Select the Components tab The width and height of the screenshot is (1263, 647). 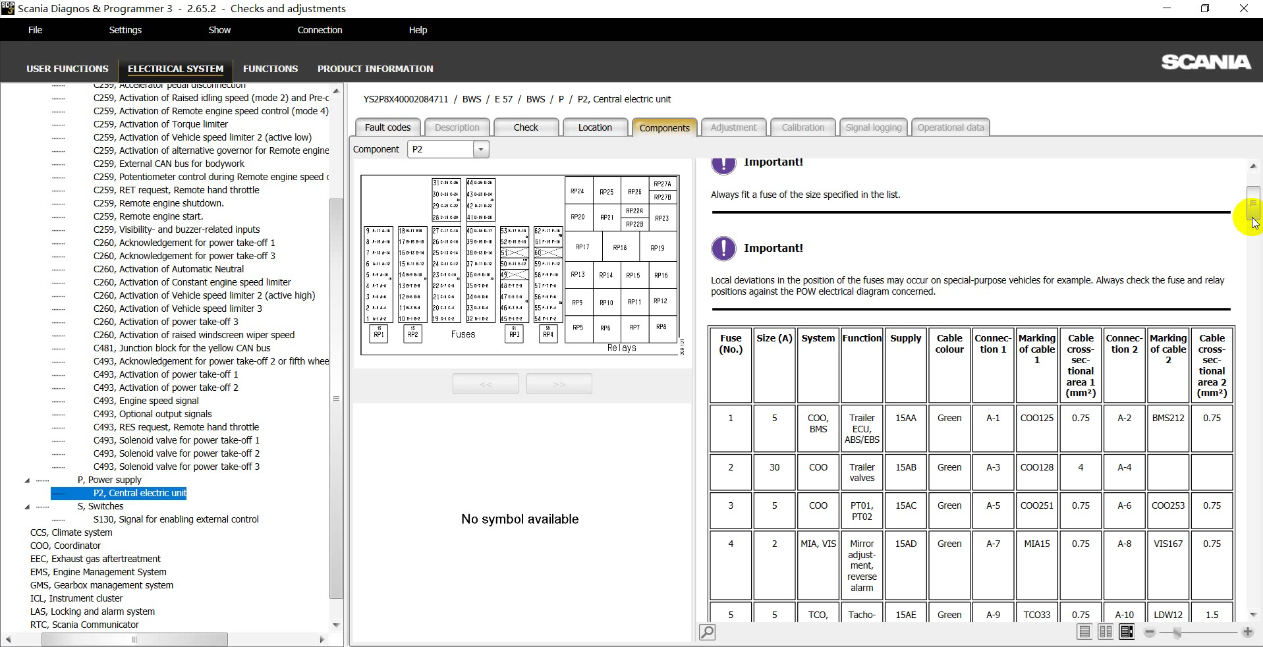tap(664, 127)
